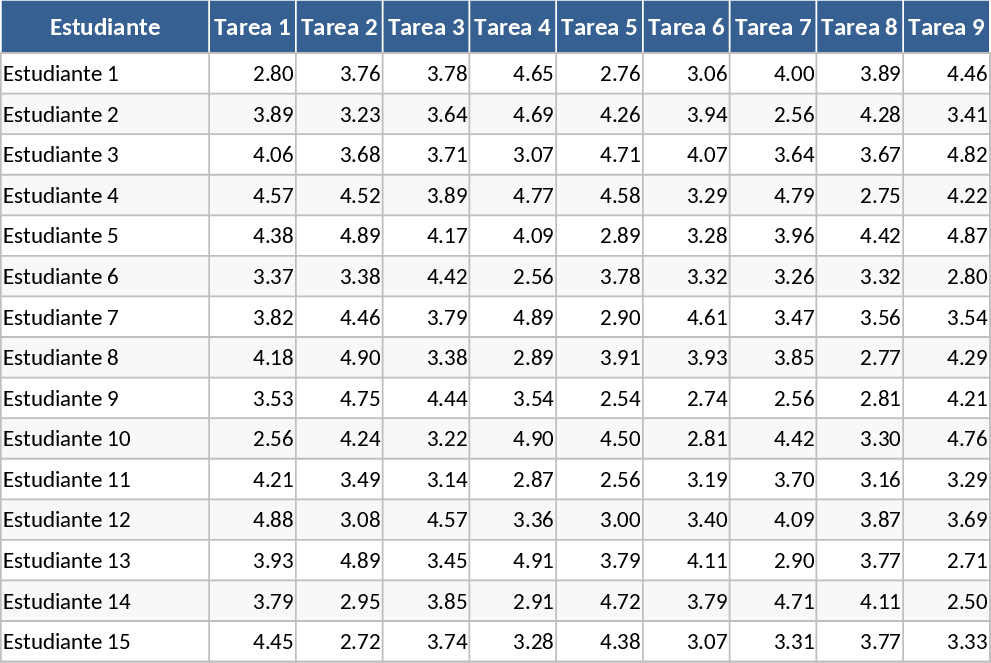The height and width of the screenshot is (663, 991).
Task: Click Estudiante 1's Tarea 7 score 4.00
Action: pyautogui.click(x=793, y=74)
